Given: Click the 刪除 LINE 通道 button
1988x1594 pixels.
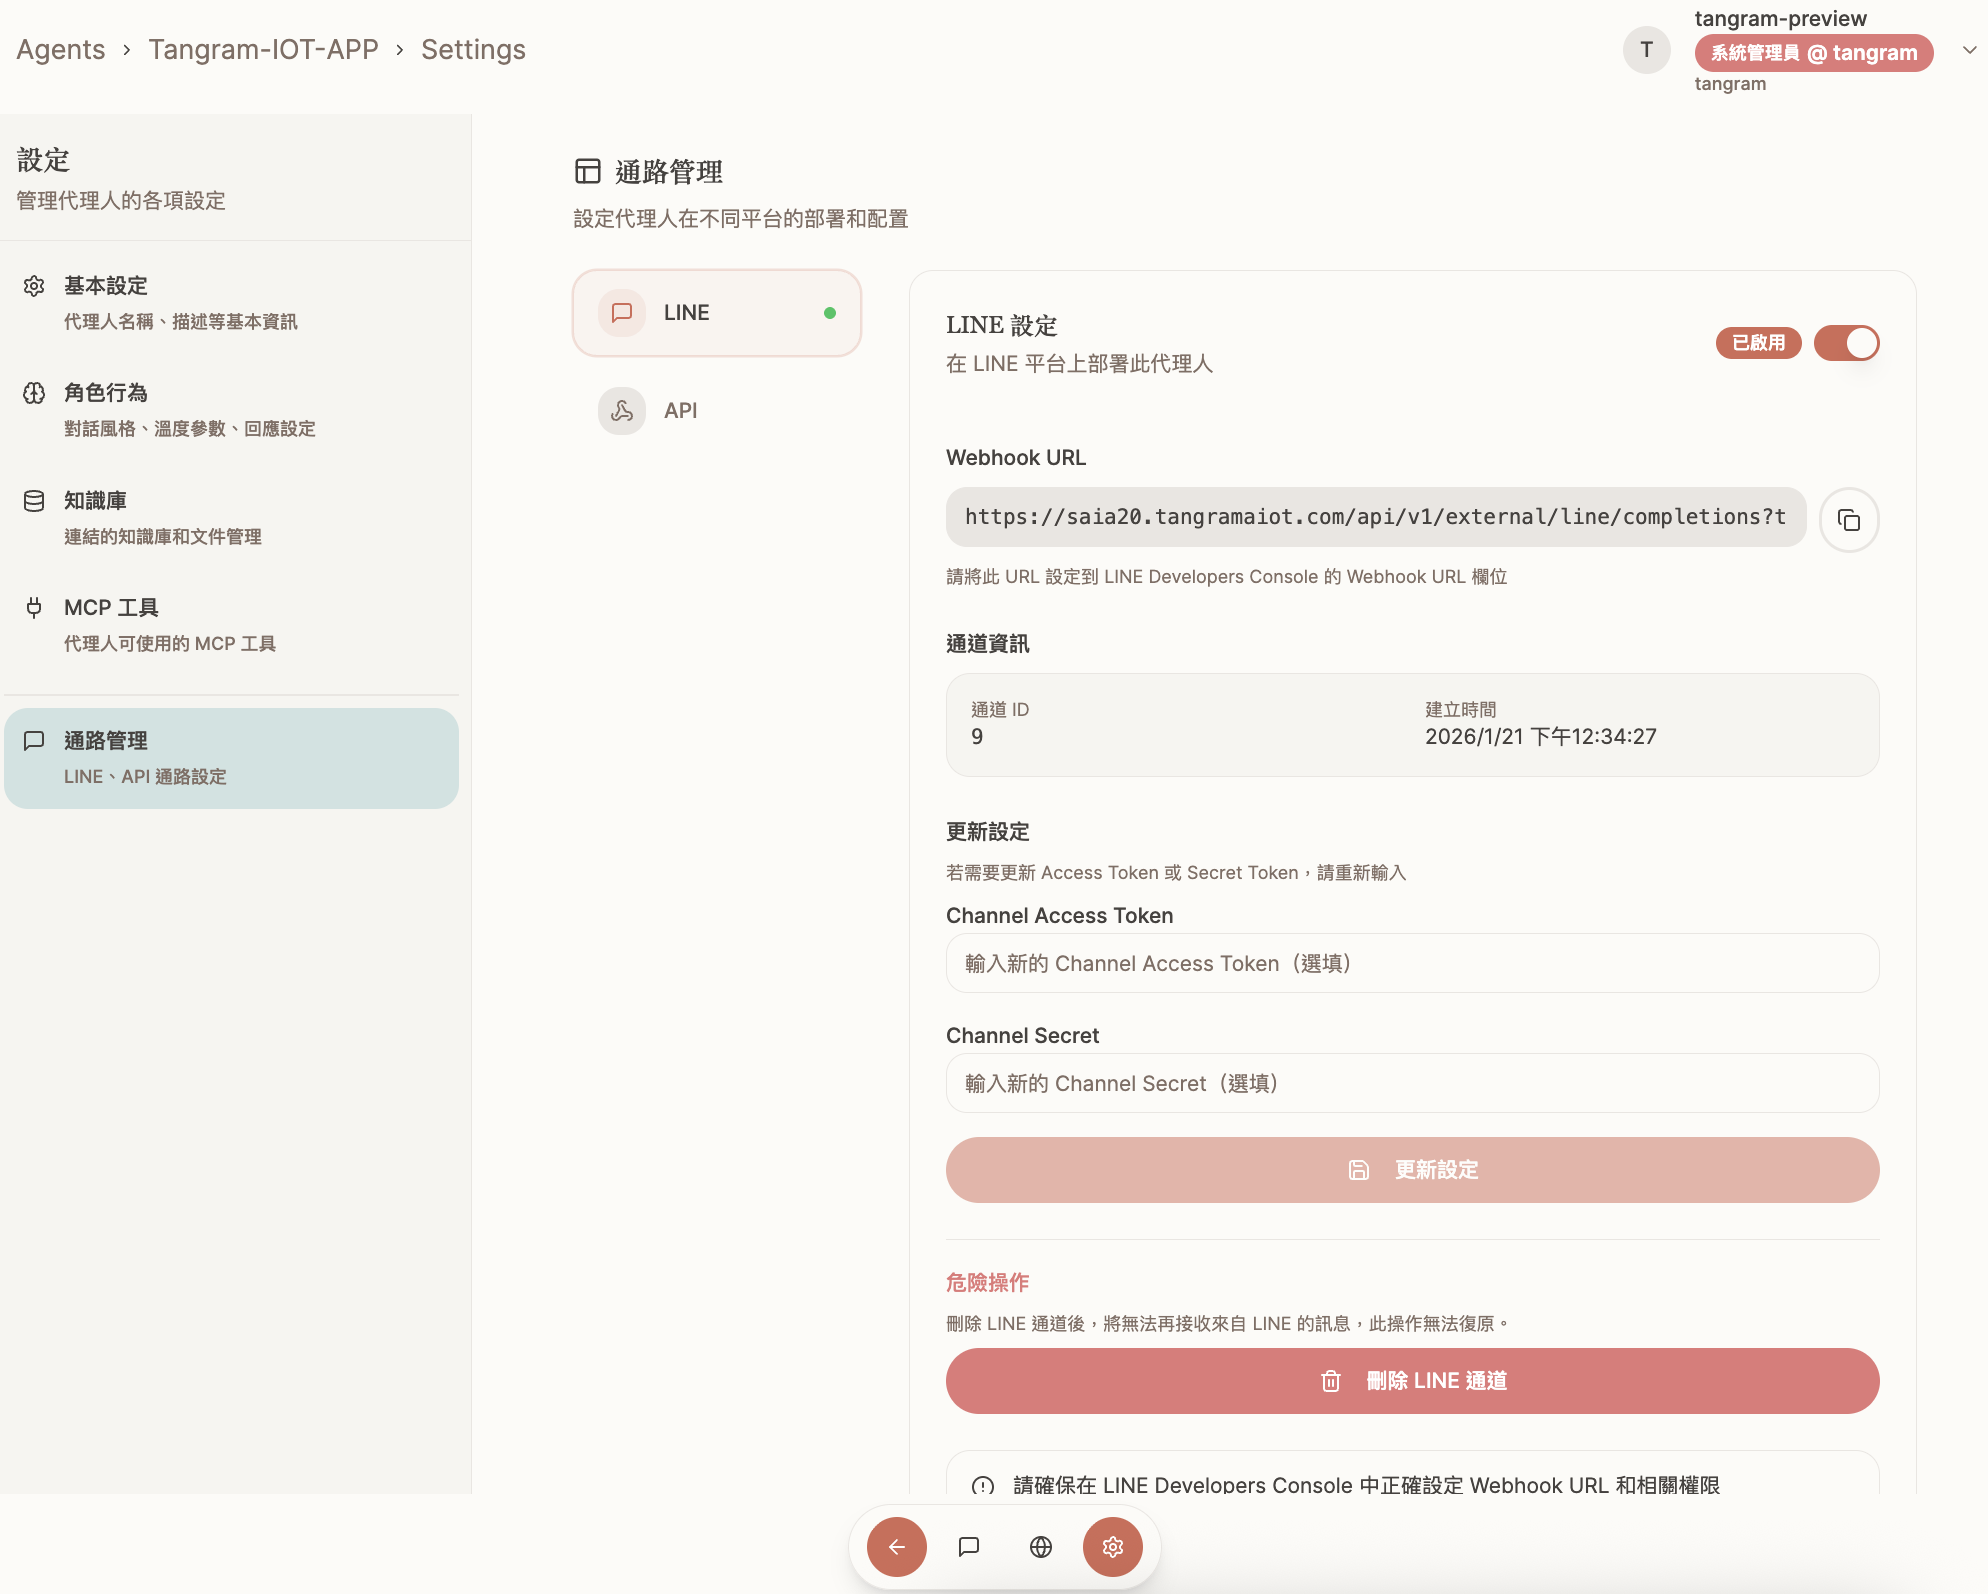Looking at the screenshot, I should [1412, 1381].
